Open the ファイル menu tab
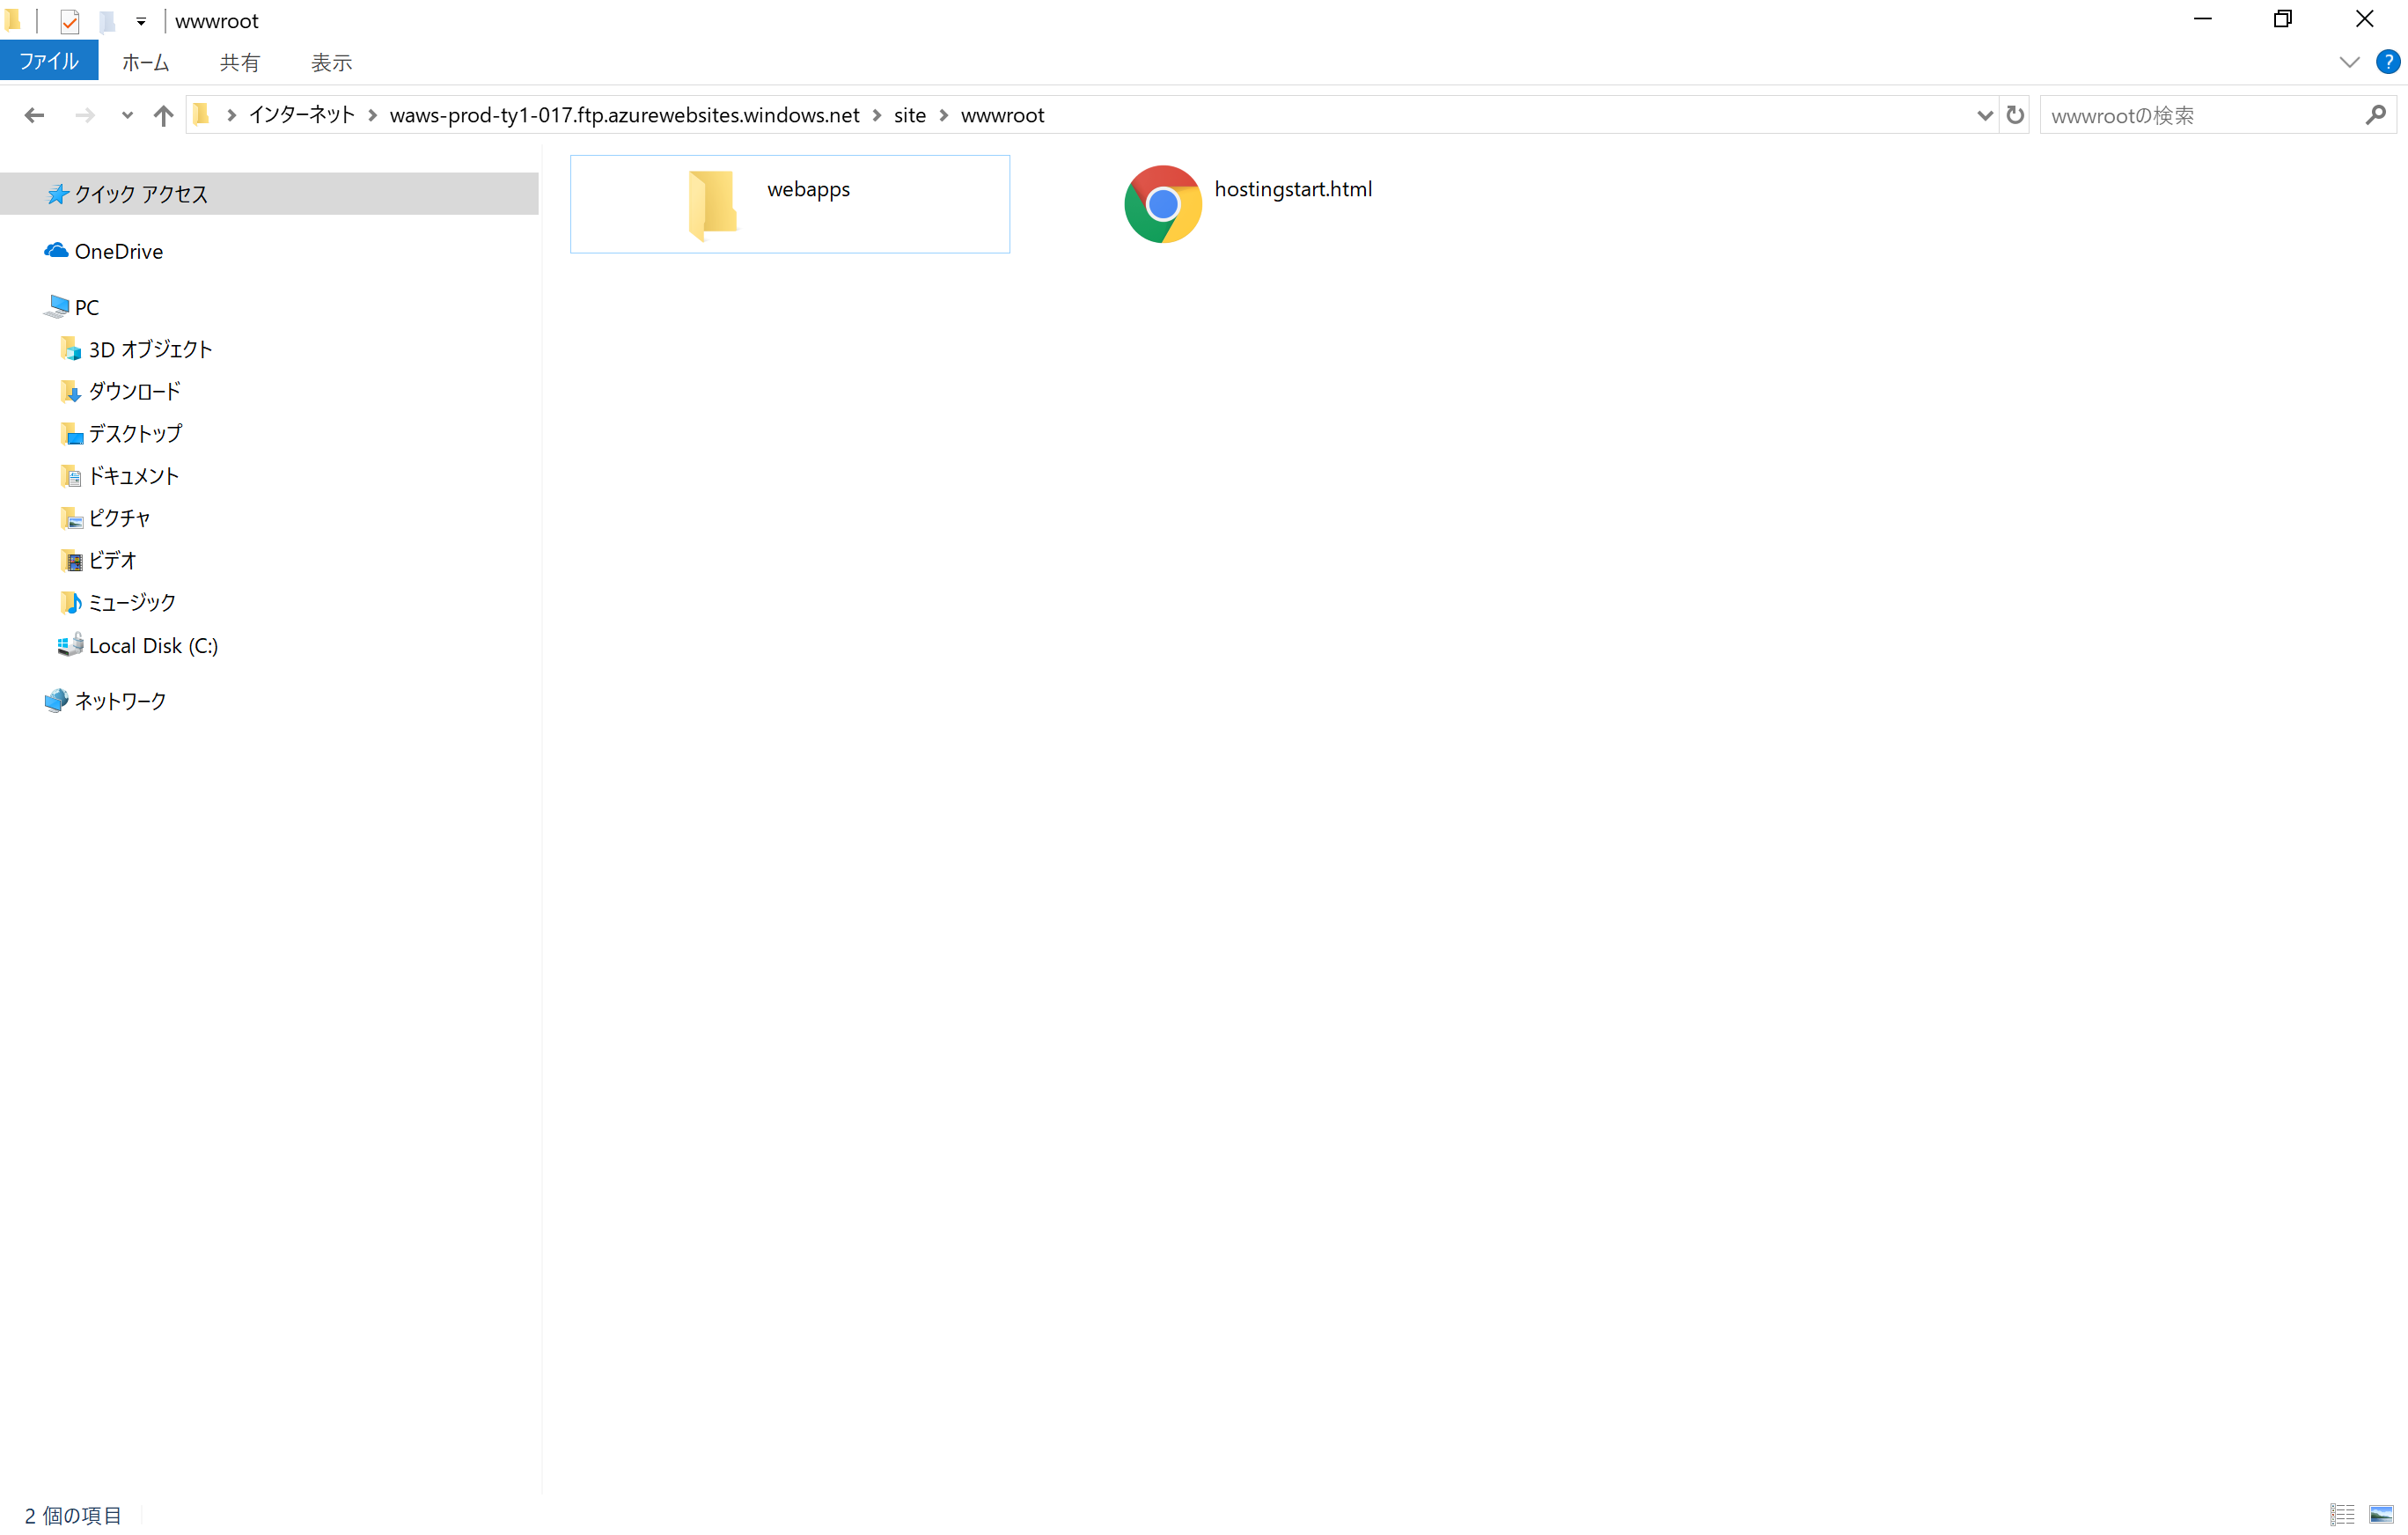 click(x=49, y=62)
